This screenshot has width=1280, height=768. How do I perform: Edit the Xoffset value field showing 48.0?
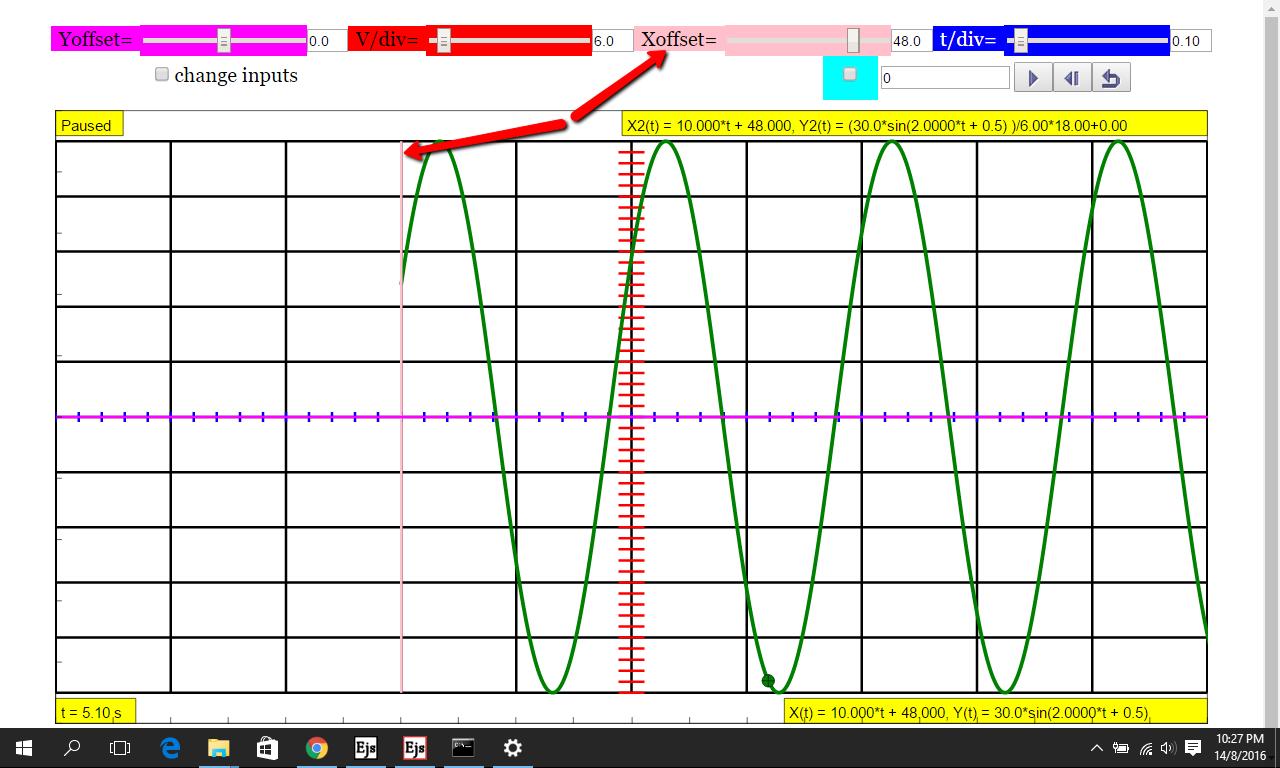click(x=910, y=41)
